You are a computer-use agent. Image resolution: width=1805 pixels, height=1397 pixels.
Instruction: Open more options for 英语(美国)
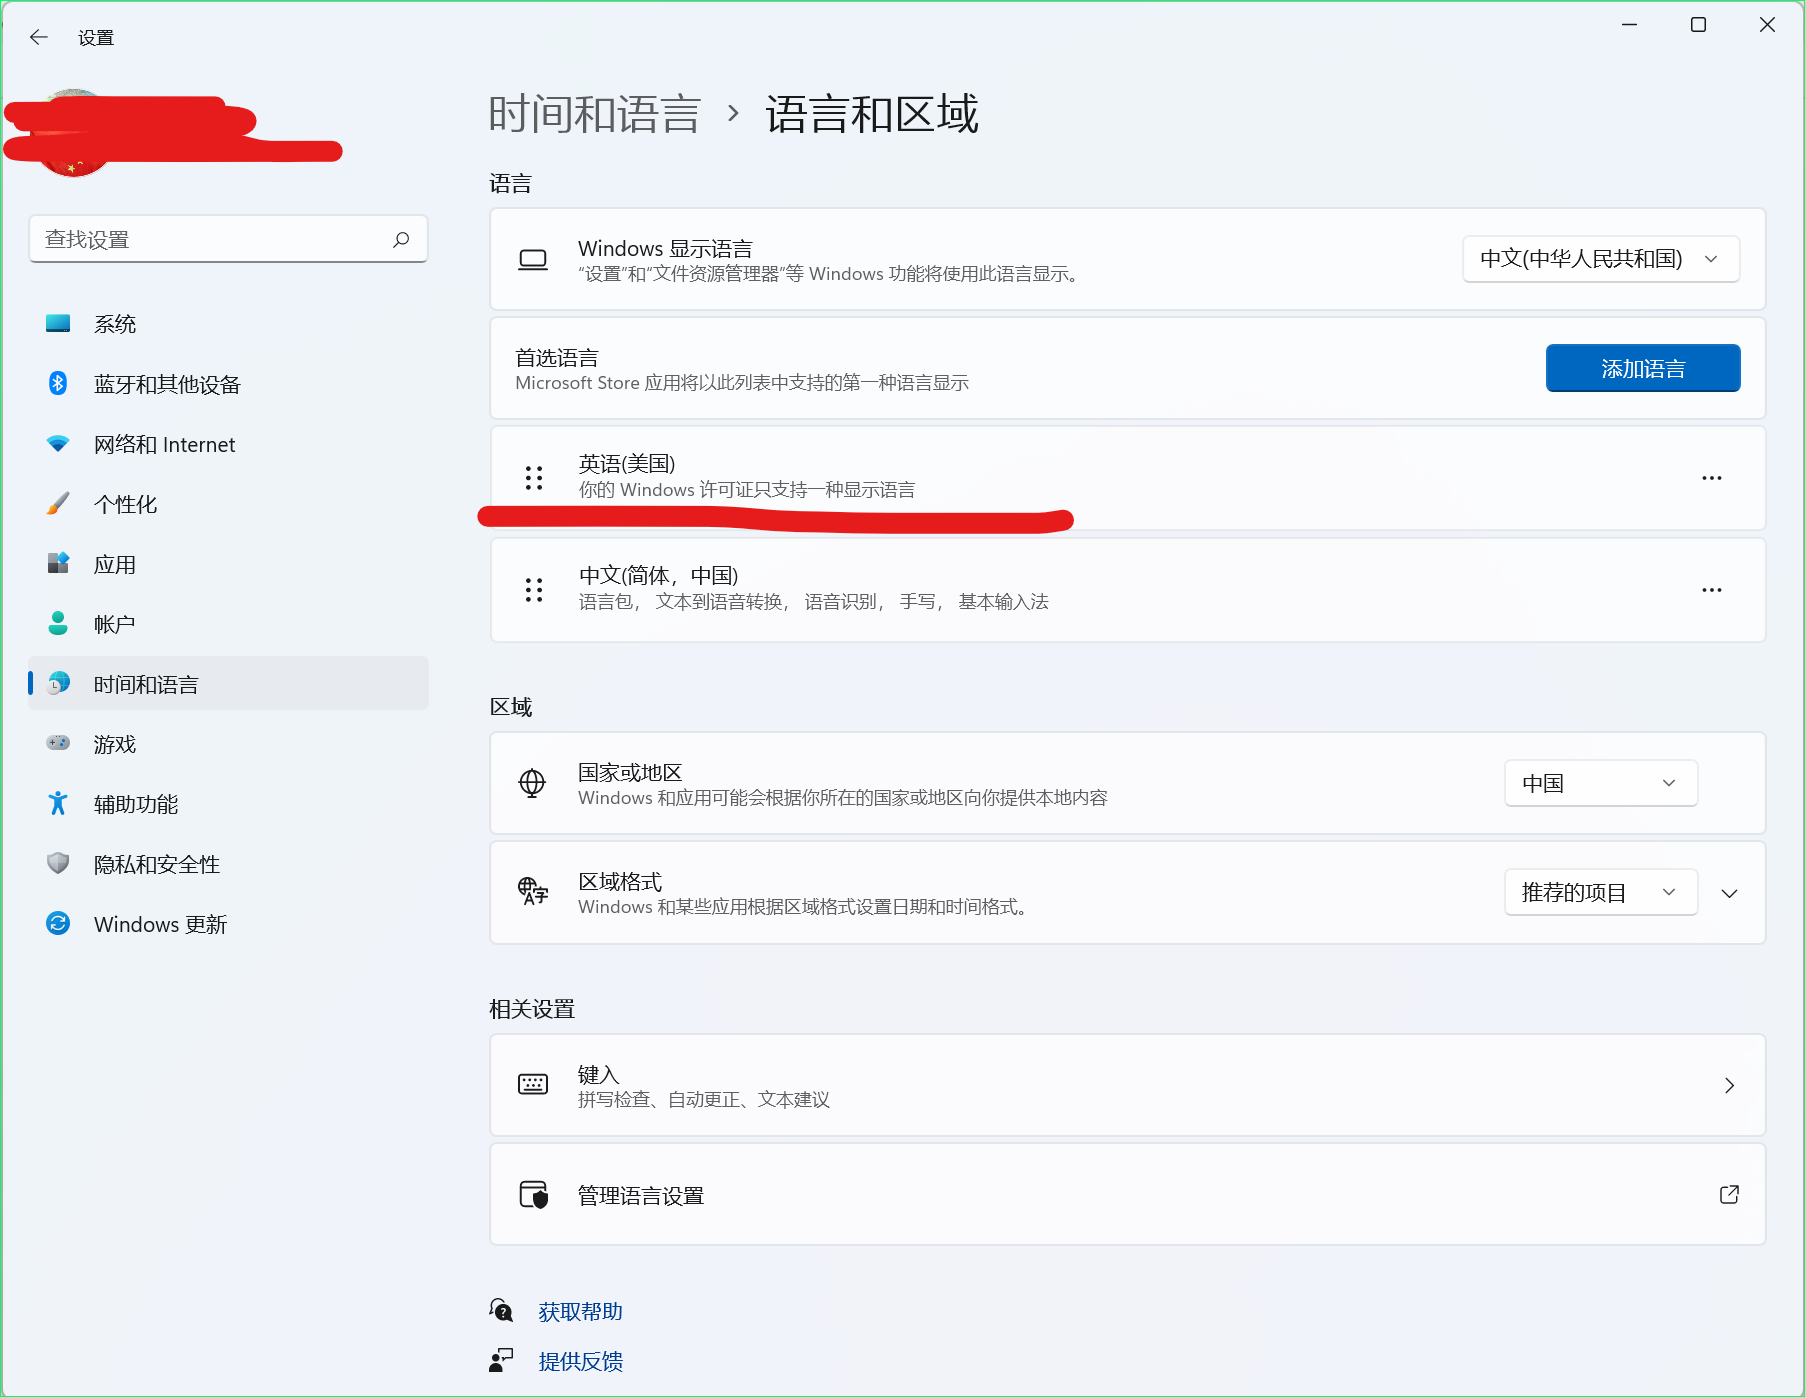click(1712, 478)
